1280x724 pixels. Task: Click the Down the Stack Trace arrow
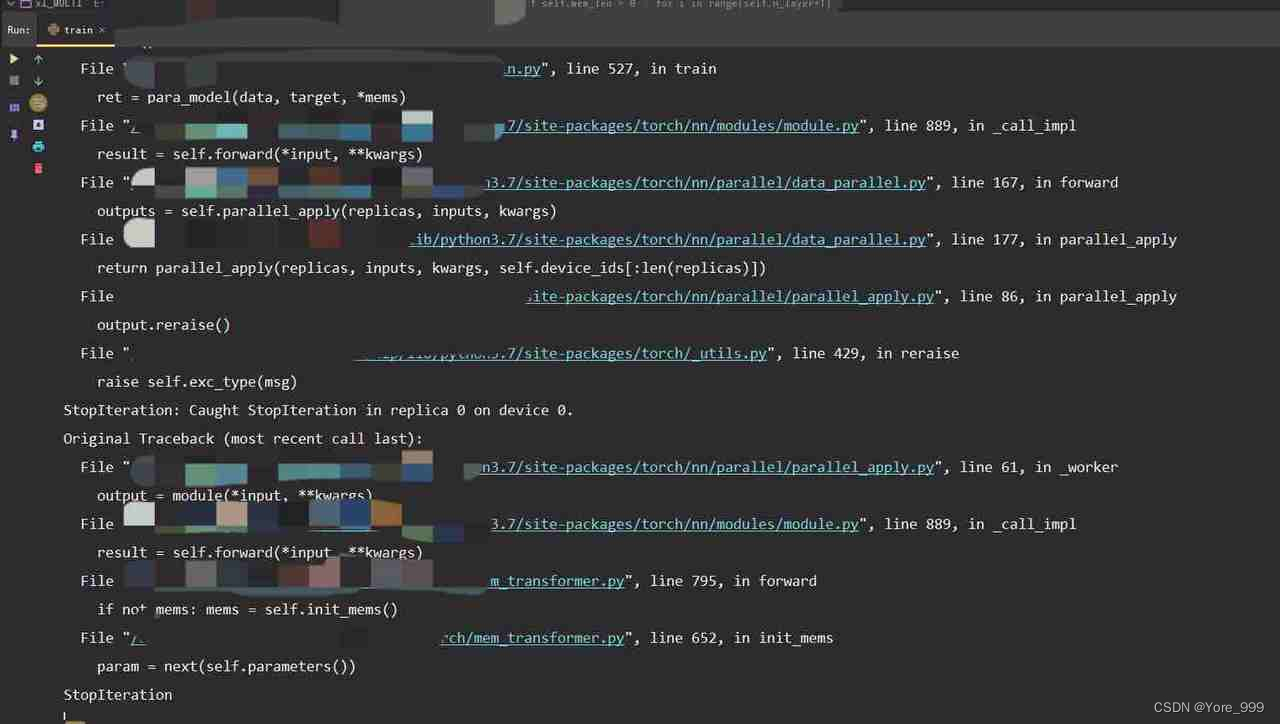38,81
